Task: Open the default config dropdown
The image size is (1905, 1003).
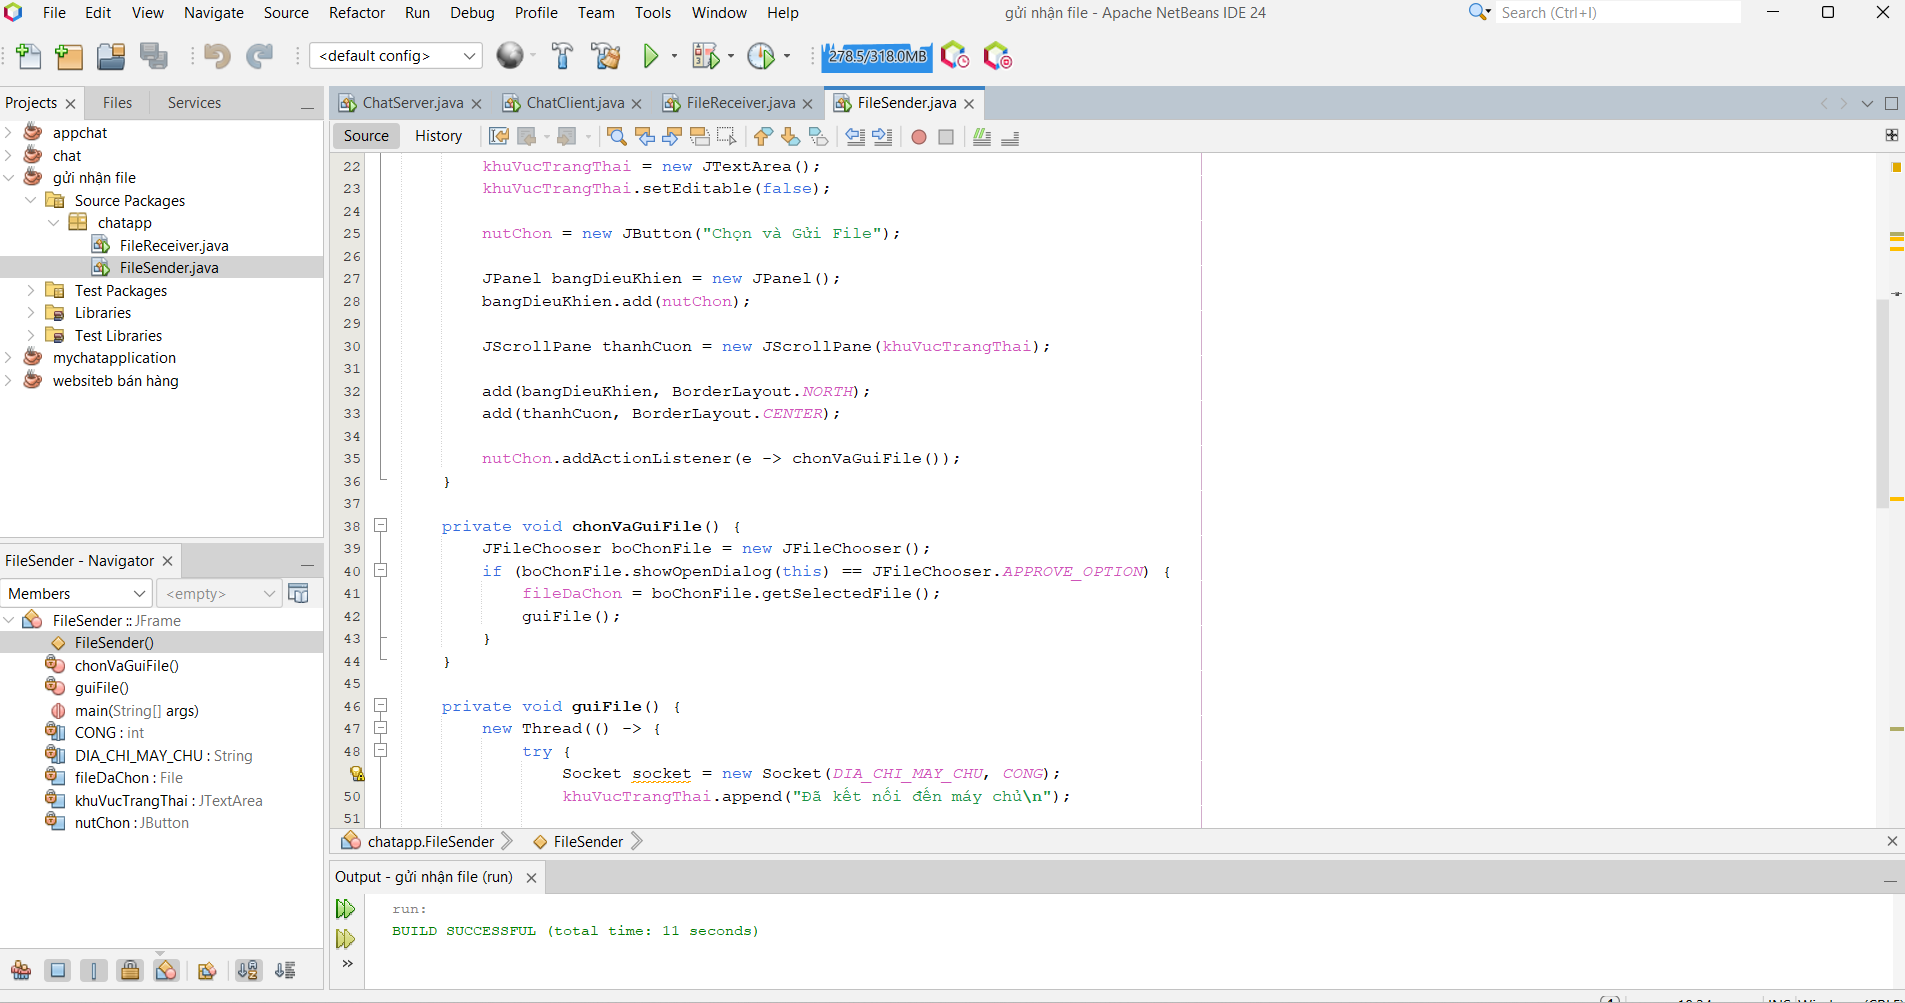Action: tap(396, 56)
